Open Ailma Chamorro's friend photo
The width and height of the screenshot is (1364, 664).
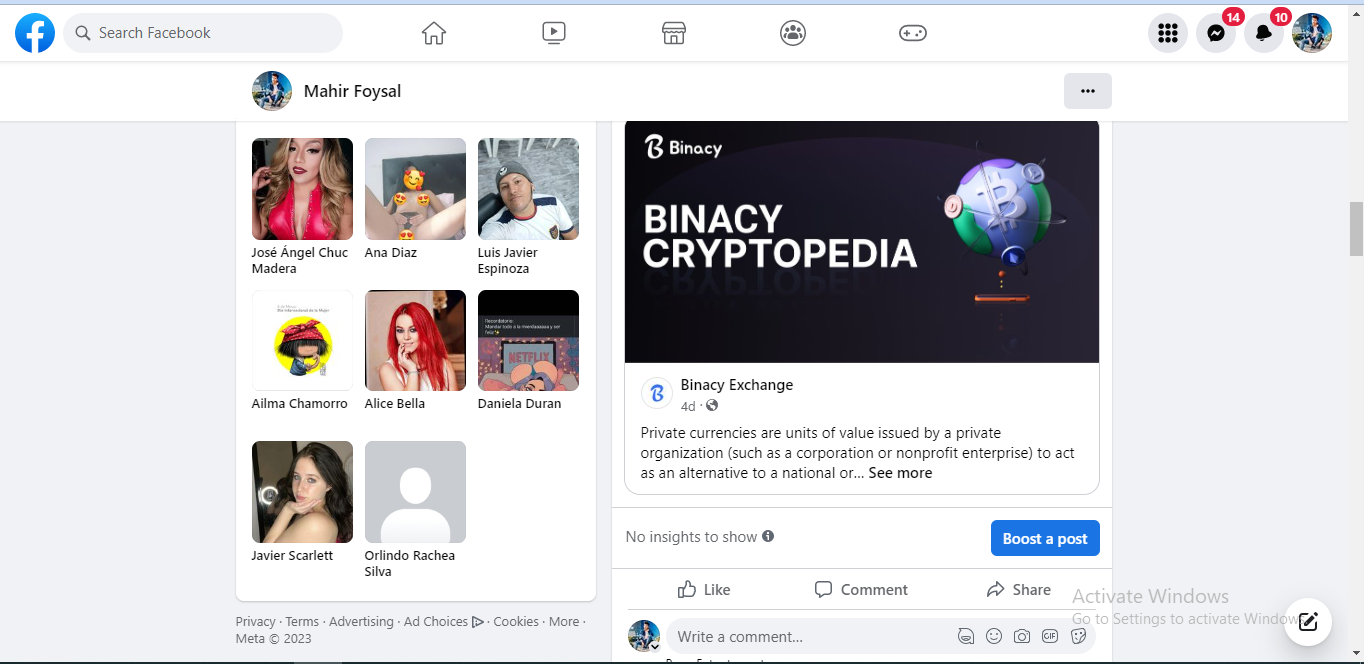pyautogui.click(x=302, y=340)
